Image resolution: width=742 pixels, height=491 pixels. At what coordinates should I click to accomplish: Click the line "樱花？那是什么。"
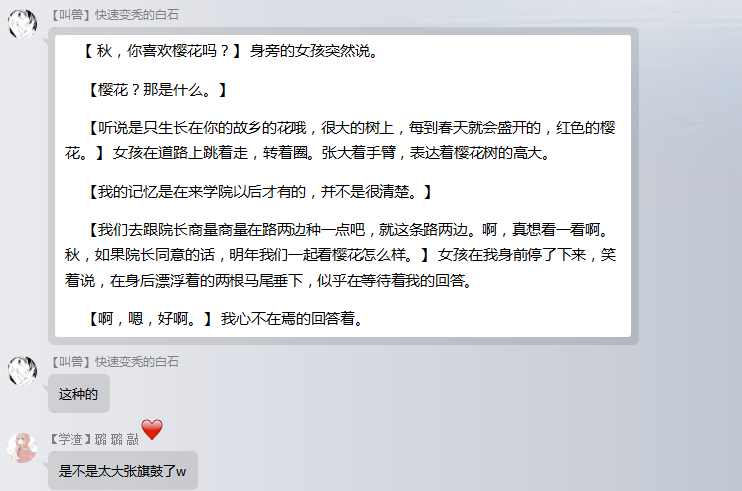[x=158, y=89]
